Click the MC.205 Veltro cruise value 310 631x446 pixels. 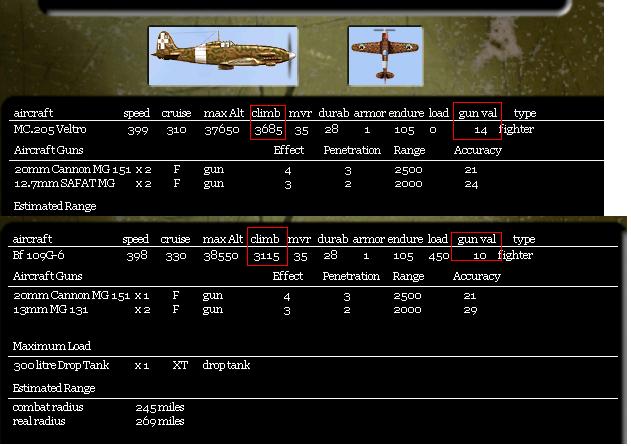pos(176,130)
